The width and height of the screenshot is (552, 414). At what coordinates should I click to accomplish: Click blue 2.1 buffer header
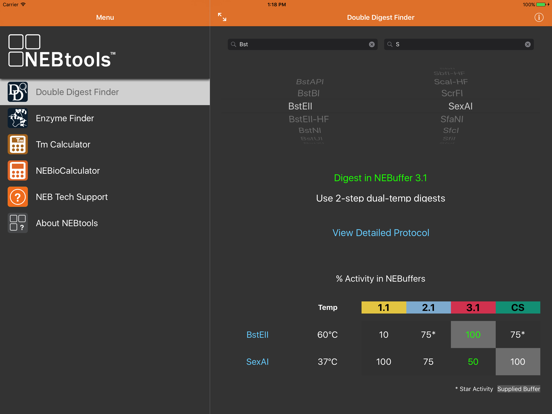(x=428, y=307)
